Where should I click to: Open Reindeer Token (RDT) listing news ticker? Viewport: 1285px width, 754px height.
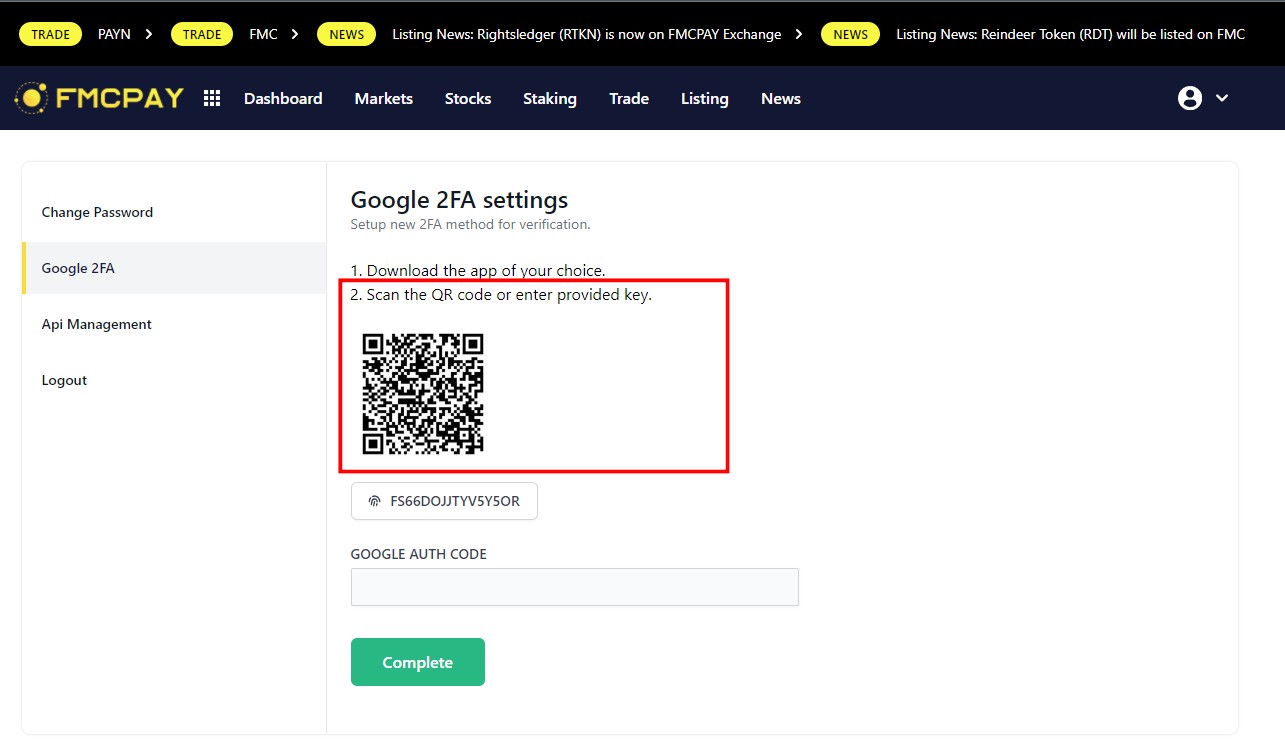pyautogui.click(x=1070, y=34)
